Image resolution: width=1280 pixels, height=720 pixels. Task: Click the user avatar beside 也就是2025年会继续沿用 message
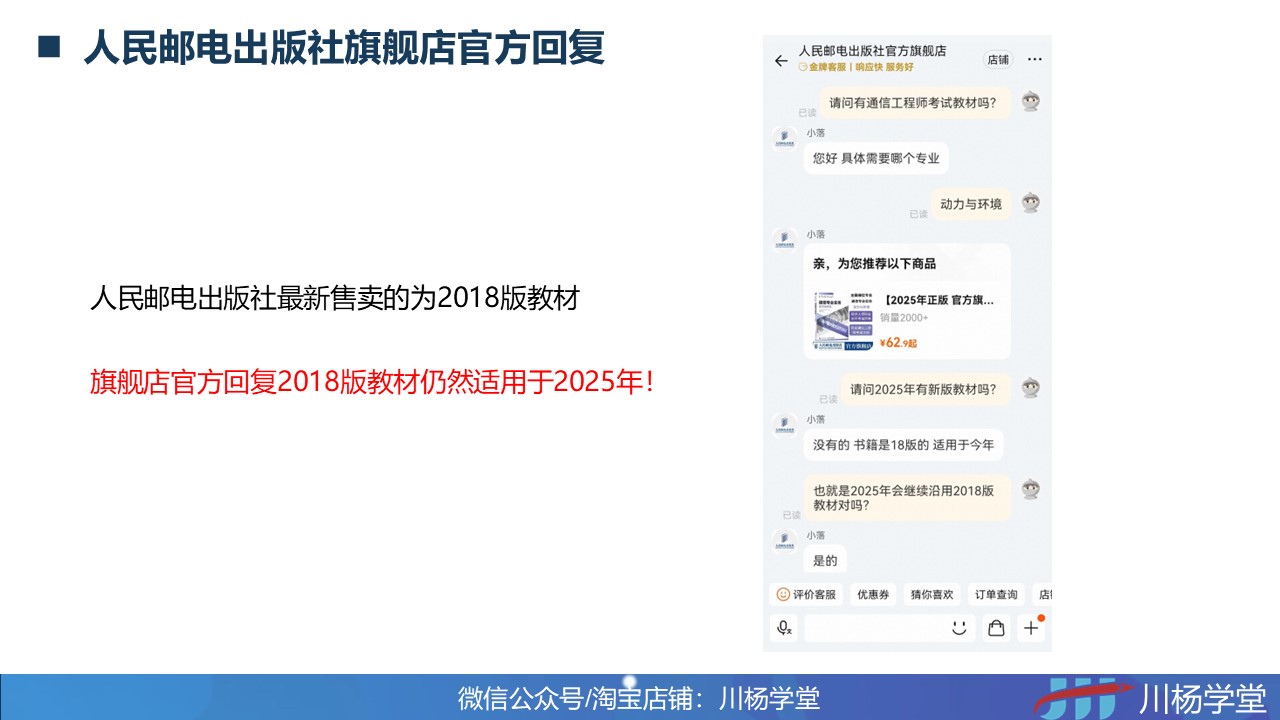tap(1031, 489)
